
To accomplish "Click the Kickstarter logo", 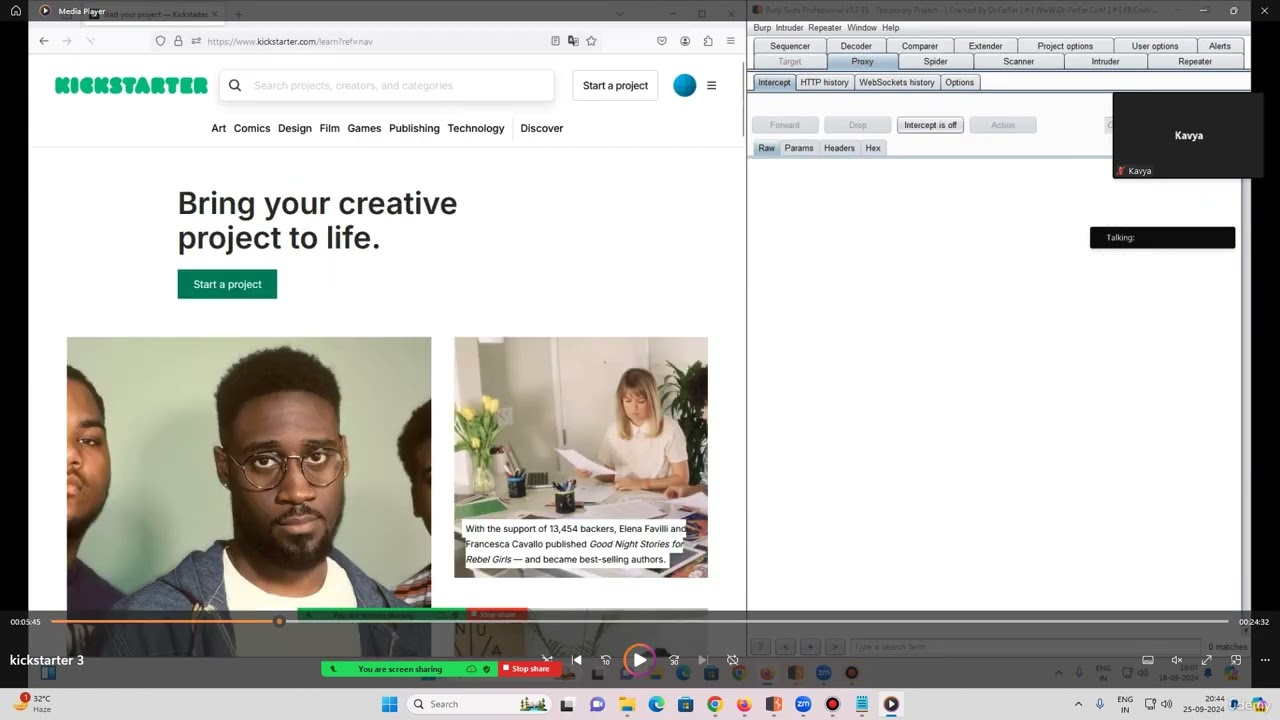I will 131,86.
